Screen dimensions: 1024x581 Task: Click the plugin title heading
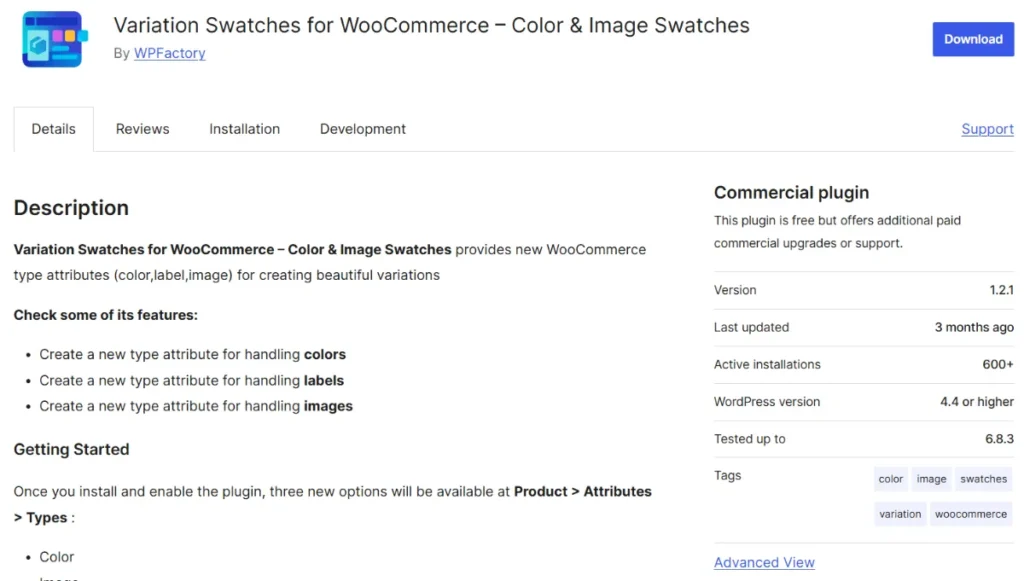tap(431, 25)
